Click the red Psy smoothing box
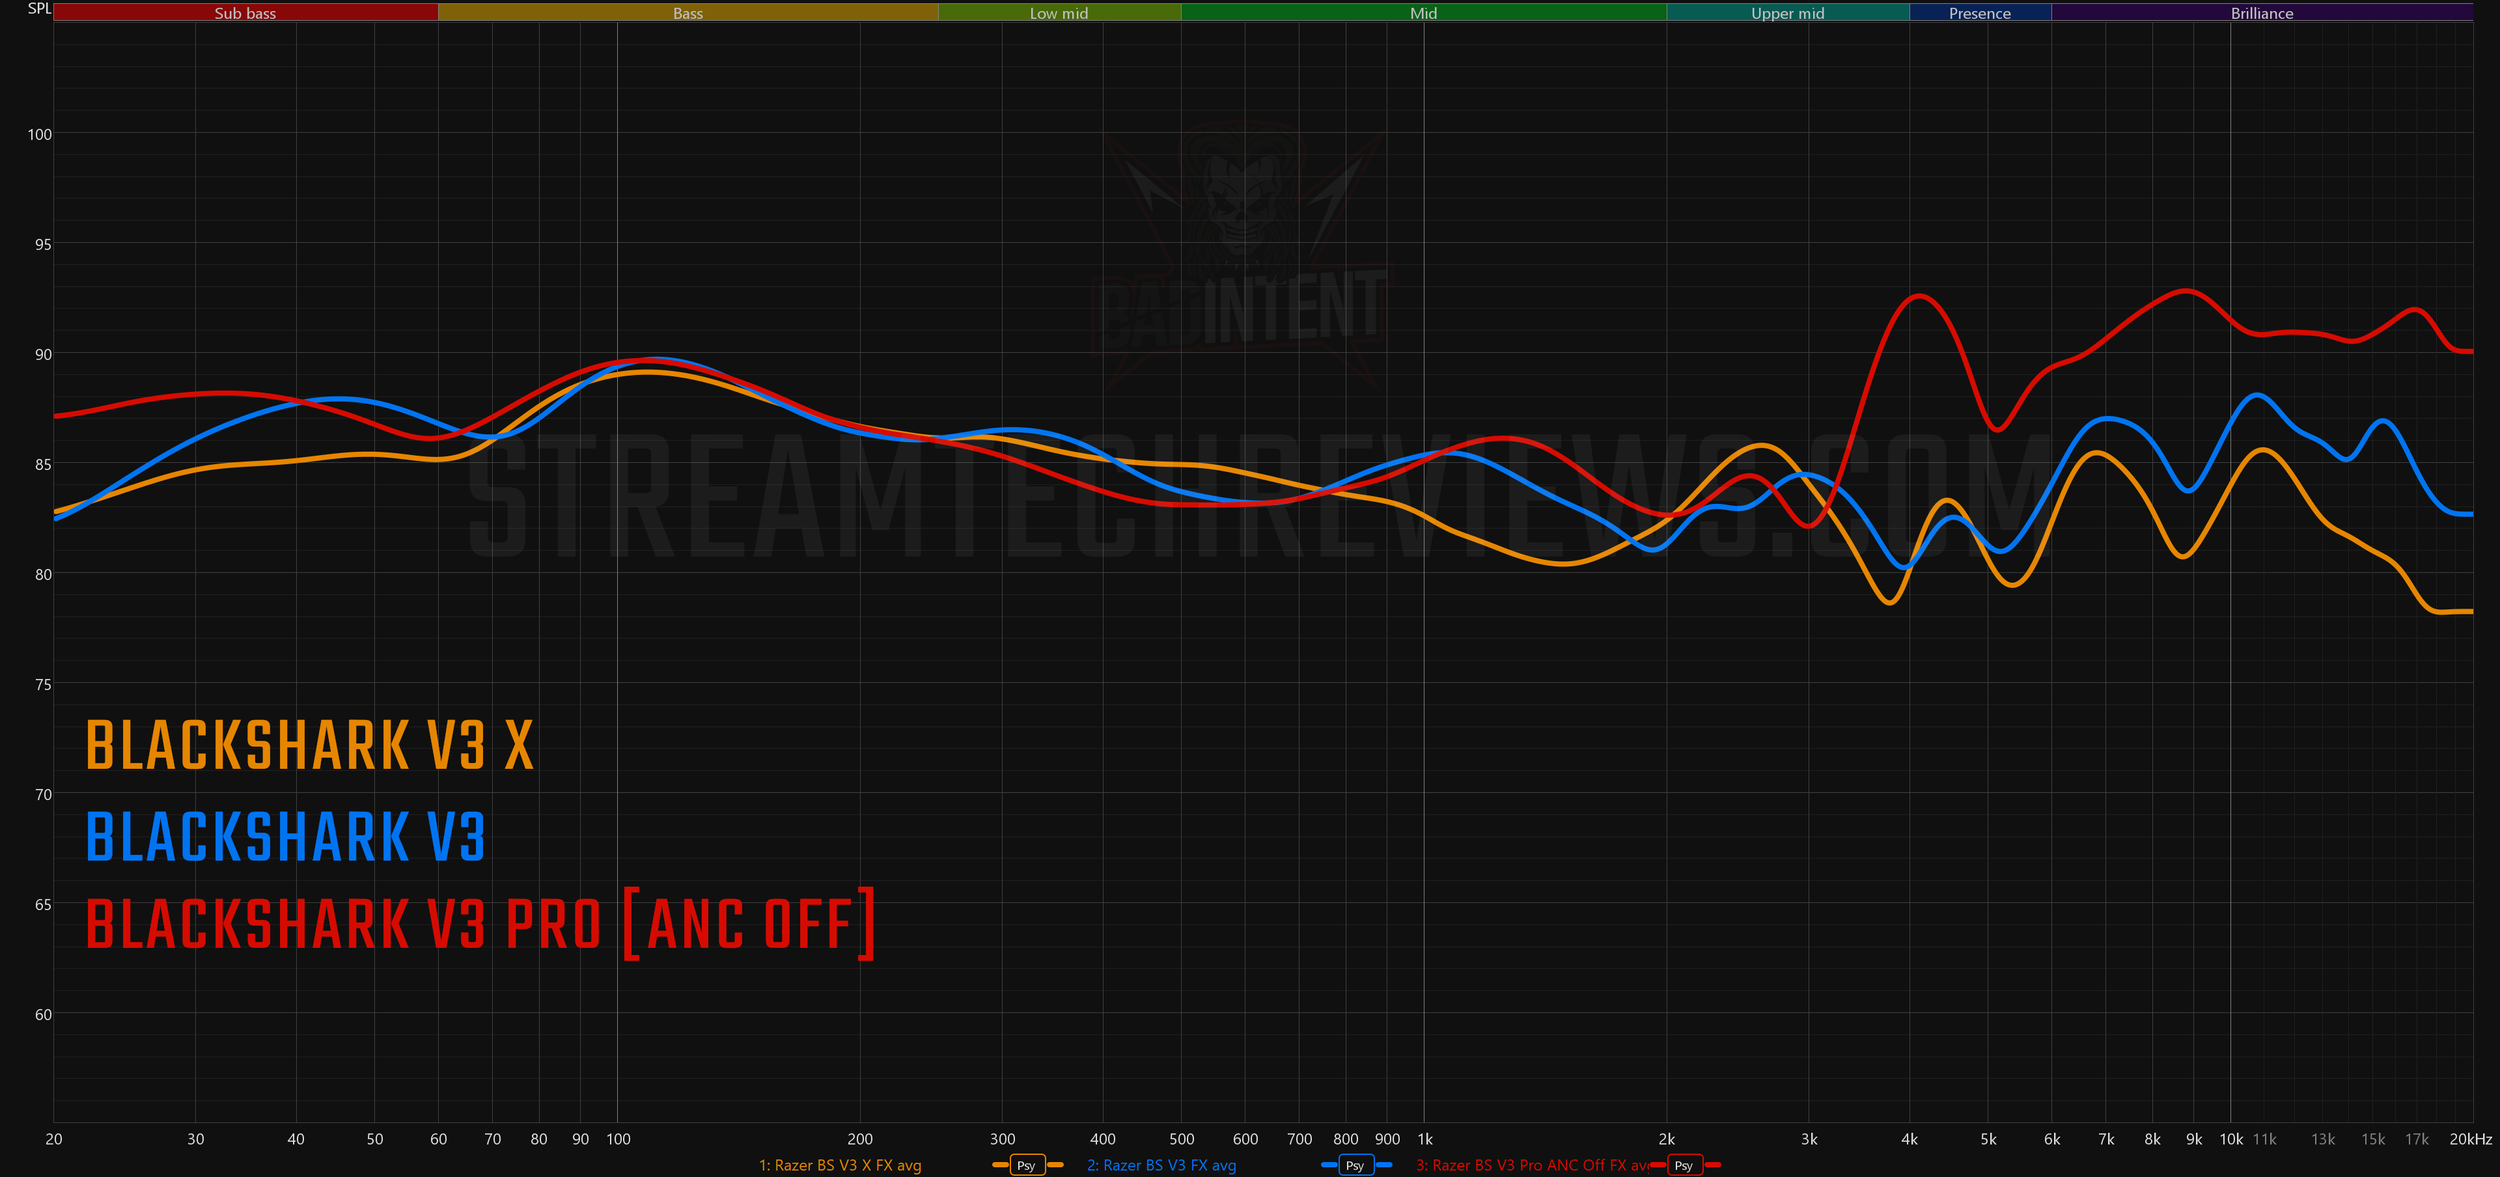The width and height of the screenshot is (2500, 1177). [1684, 1165]
